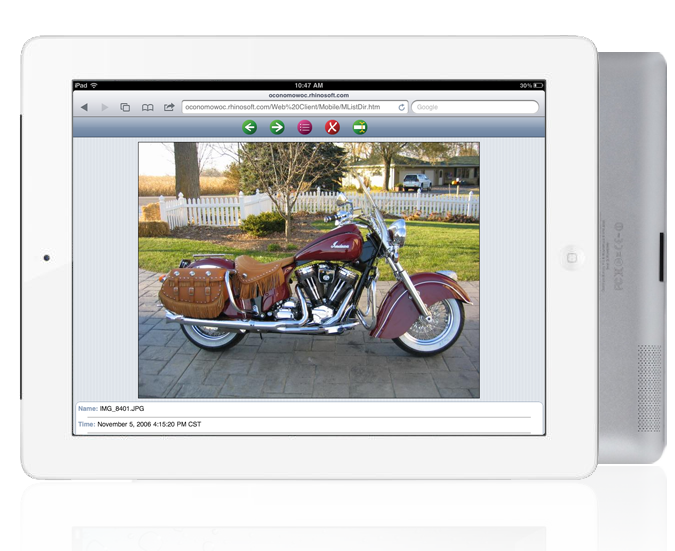Screen dimensions: 675x551
Task: Tap the Safari back arrow
Action: click(84, 107)
